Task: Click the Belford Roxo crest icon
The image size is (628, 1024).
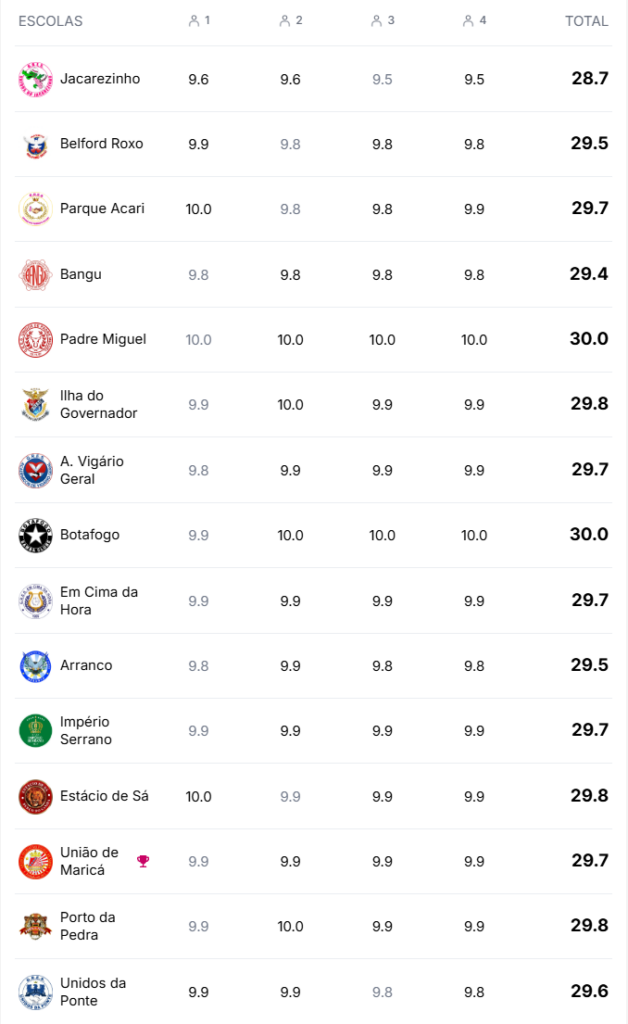Action: tap(35, 144)
